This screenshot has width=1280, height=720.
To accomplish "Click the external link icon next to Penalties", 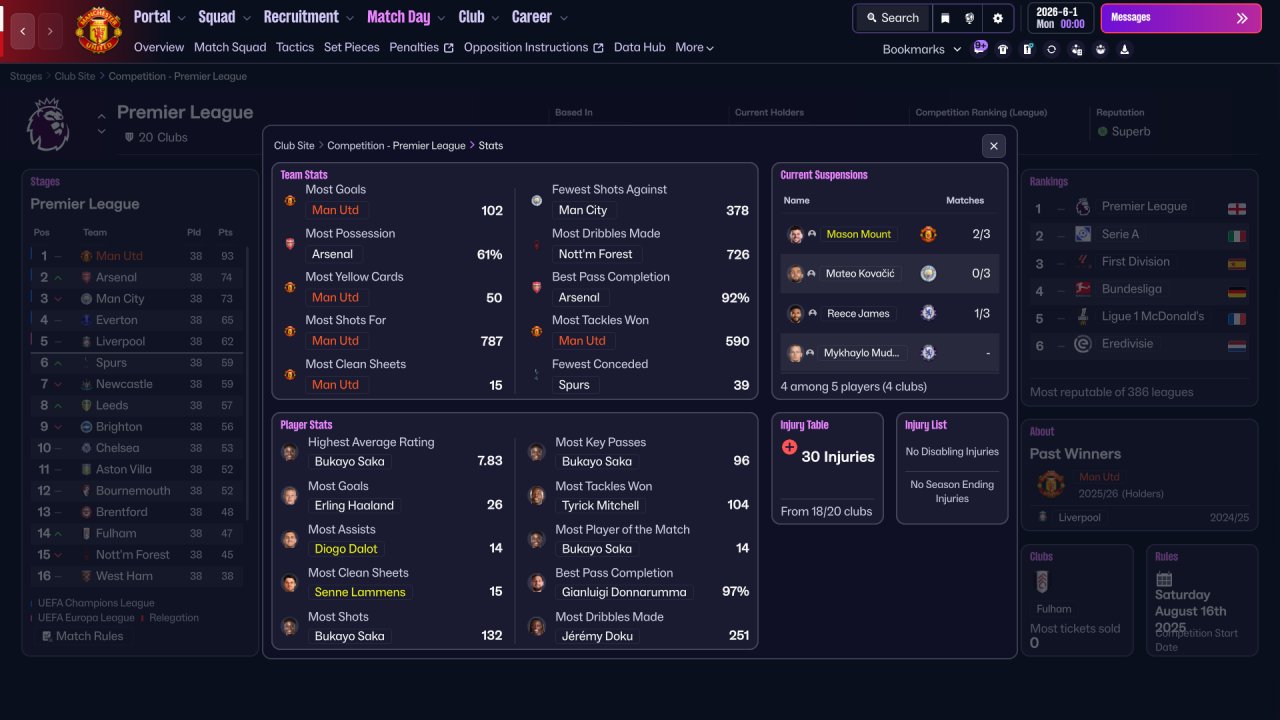I will 449,48.
